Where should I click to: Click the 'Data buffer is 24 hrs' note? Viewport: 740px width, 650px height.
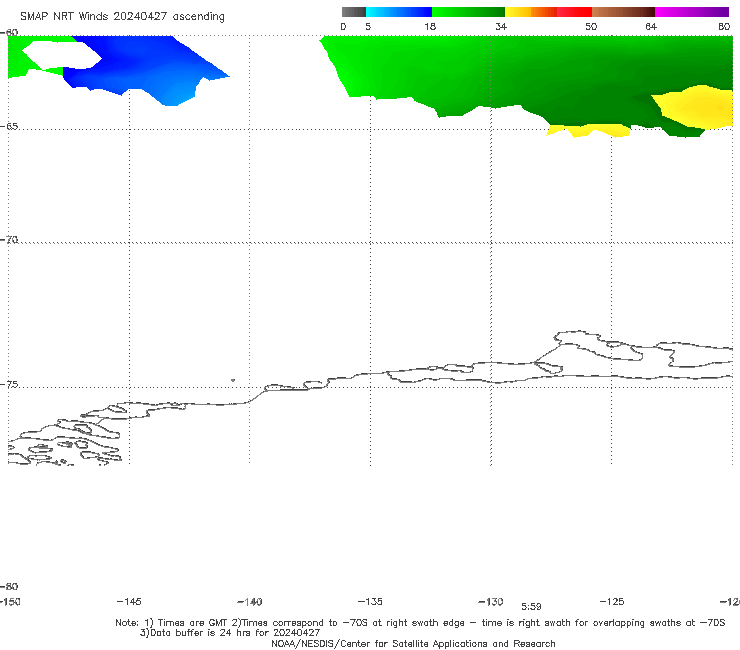(x=230, y=633)
